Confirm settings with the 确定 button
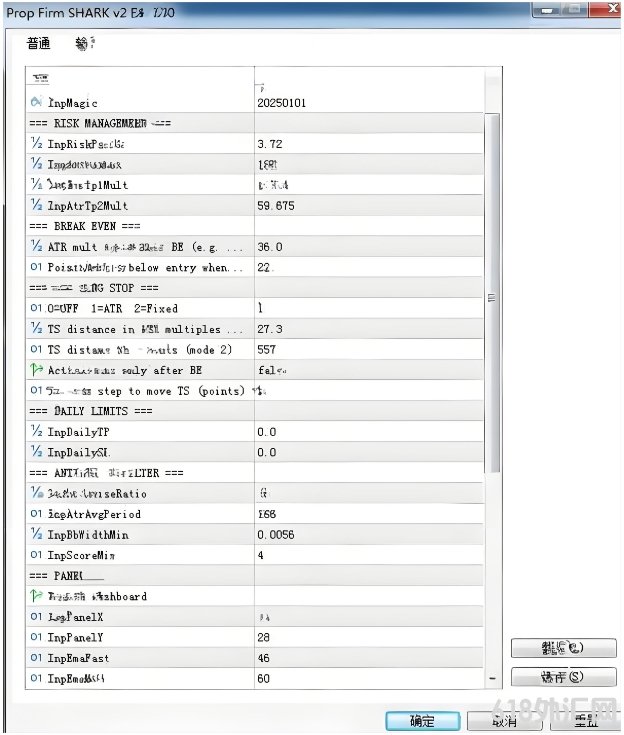 pos(422,721)
